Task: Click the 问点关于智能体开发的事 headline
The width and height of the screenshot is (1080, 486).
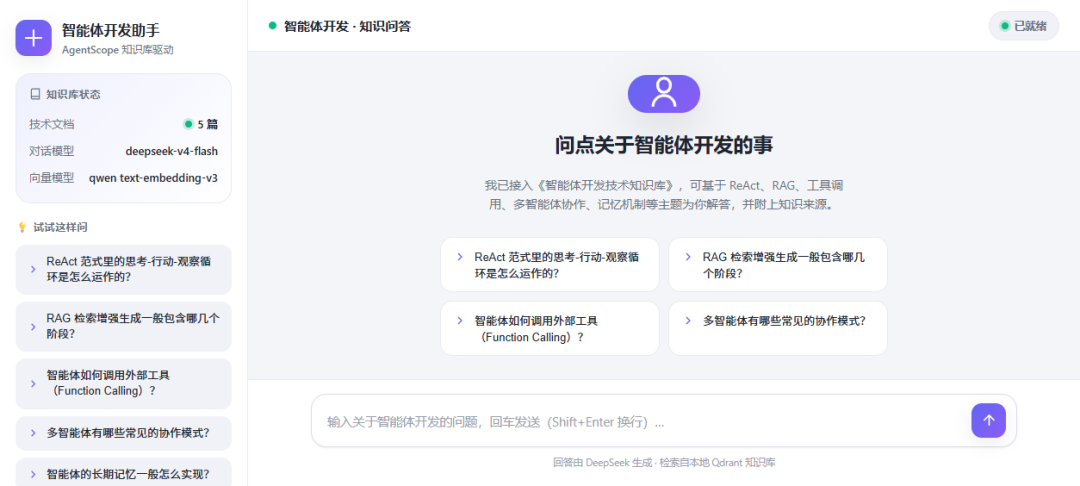Action: tap(664, 146)
